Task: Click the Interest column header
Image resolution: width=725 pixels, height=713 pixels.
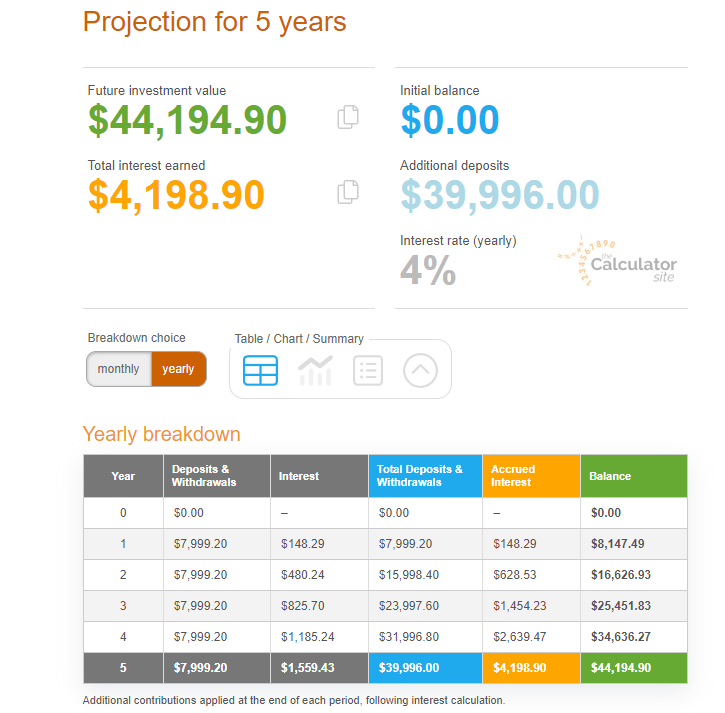Action: [319, 476]
